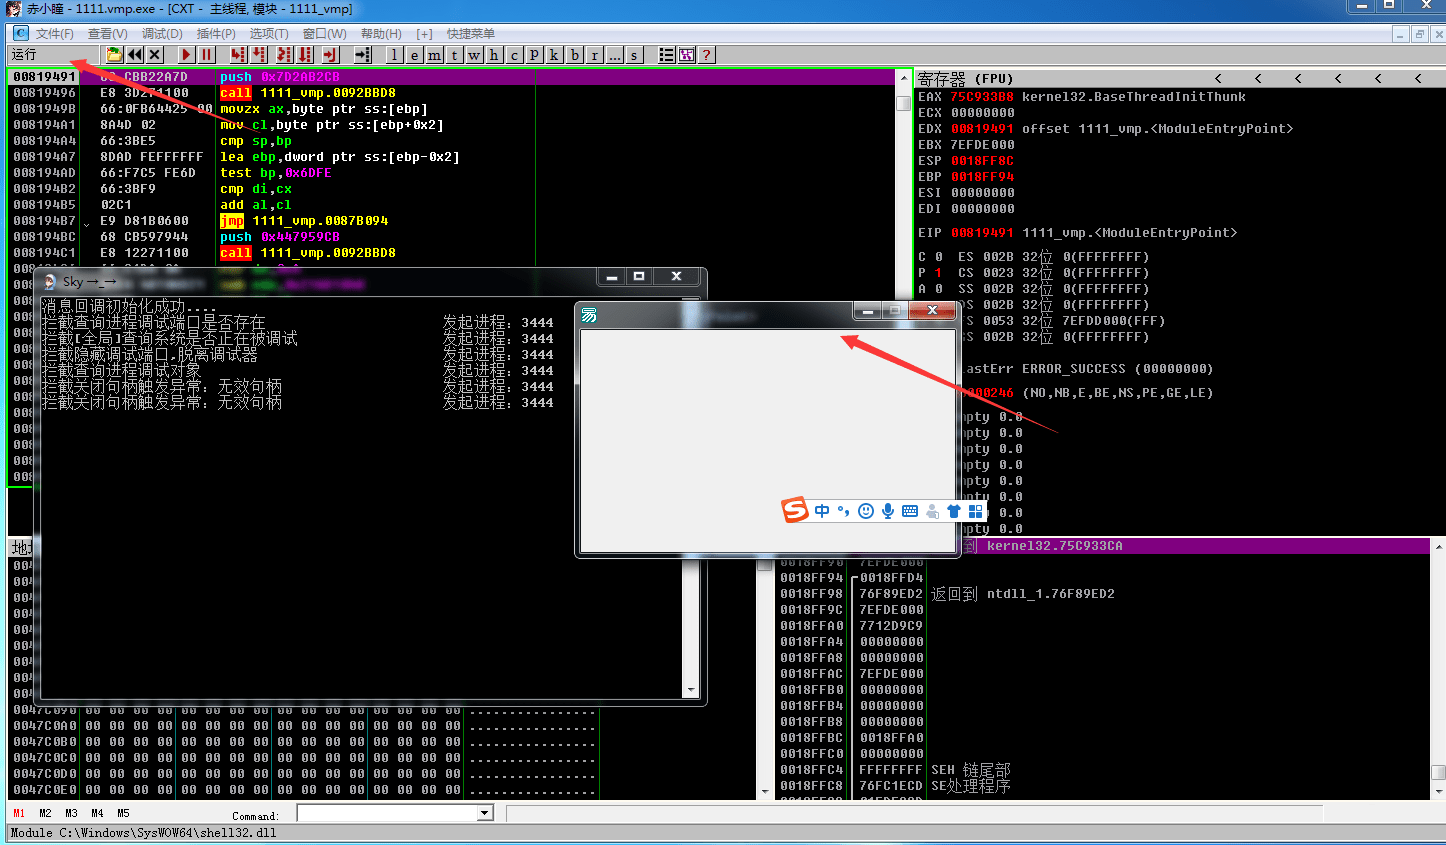Expand the Command history dropdown arrow
Screen dimensions: 1446x845
[x=485, y=814]
